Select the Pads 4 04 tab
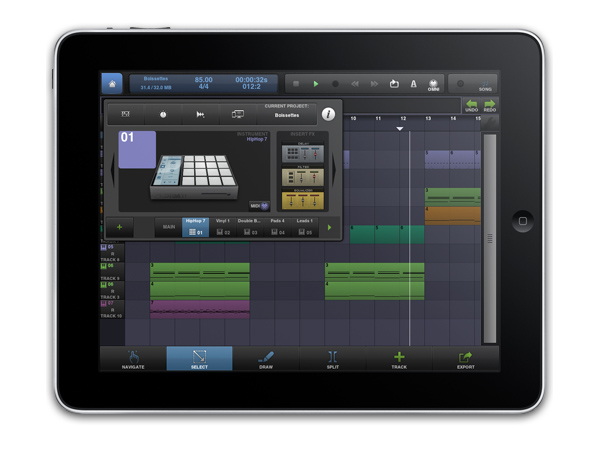Image resolution: width=600 pixels, height=450 pixels. (x=277, y=227)
